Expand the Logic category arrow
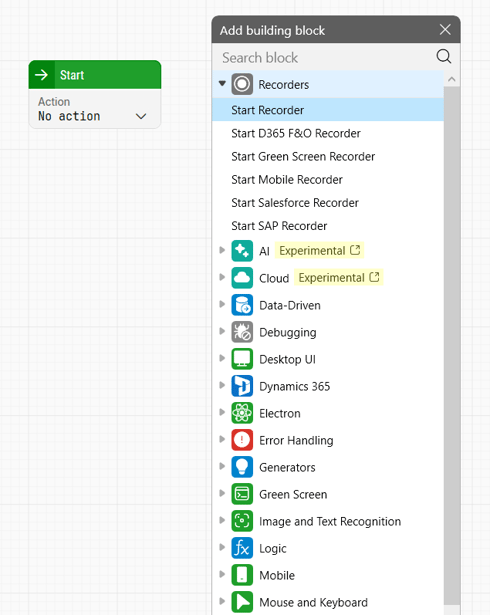The height and width of the screenshot is (615, 490). coord(222,548)
